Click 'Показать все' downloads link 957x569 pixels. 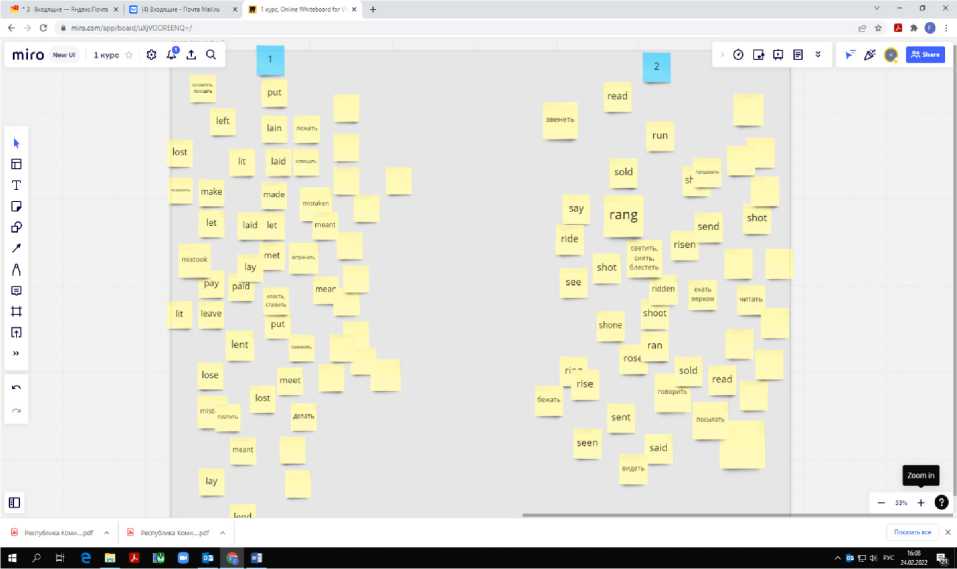[x=912, y=532]
